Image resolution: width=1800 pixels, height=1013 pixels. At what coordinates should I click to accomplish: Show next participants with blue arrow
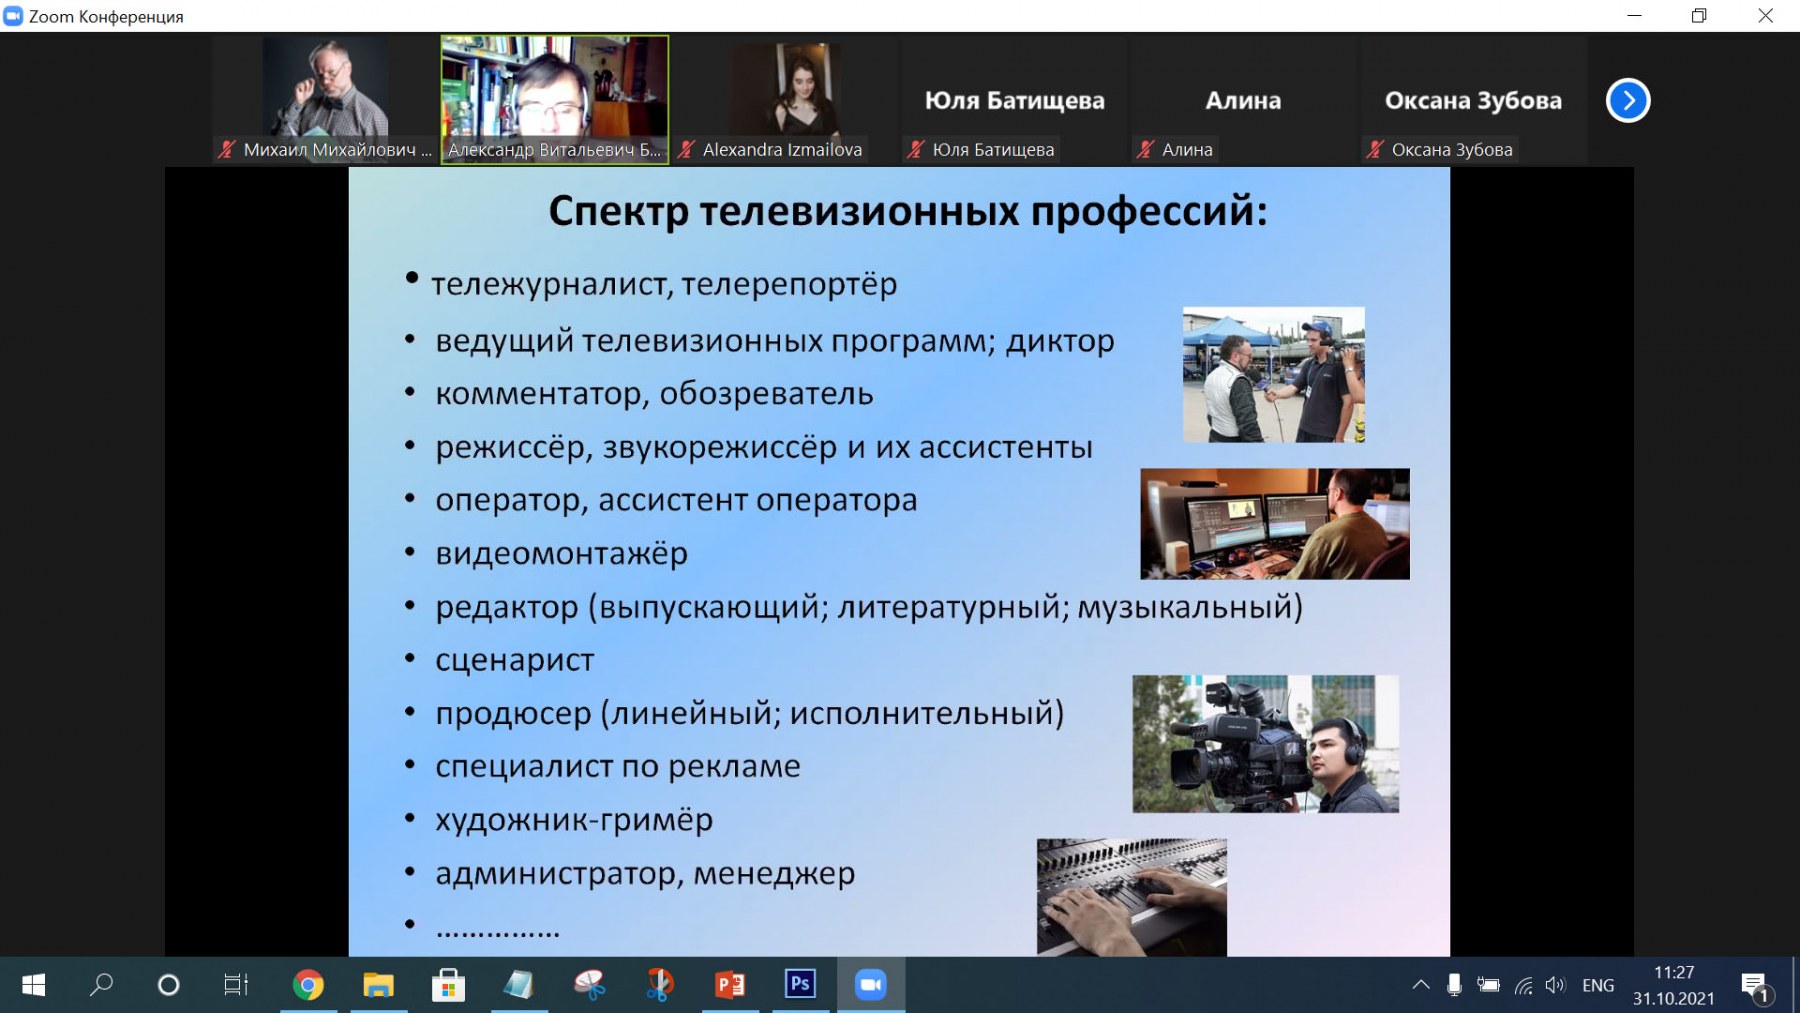(x=1627, y=100)
